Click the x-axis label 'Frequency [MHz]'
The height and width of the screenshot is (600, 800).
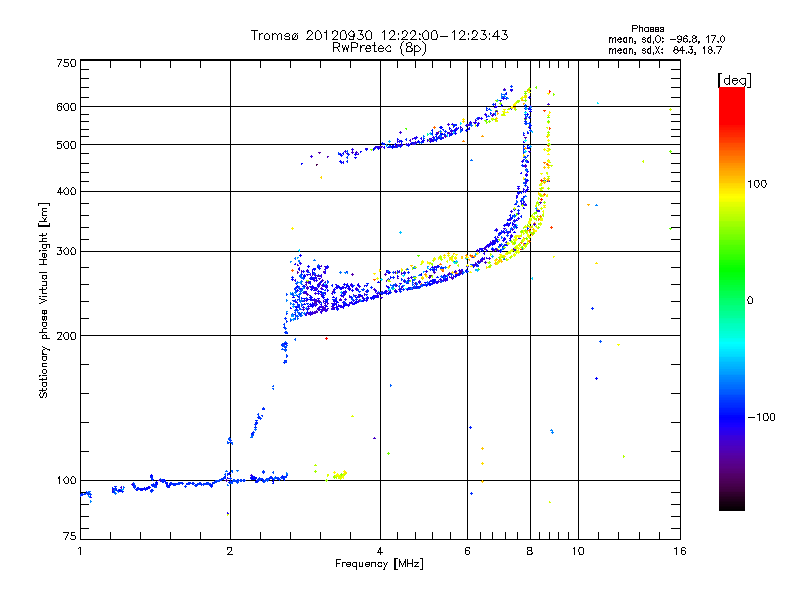coord(379,564)
